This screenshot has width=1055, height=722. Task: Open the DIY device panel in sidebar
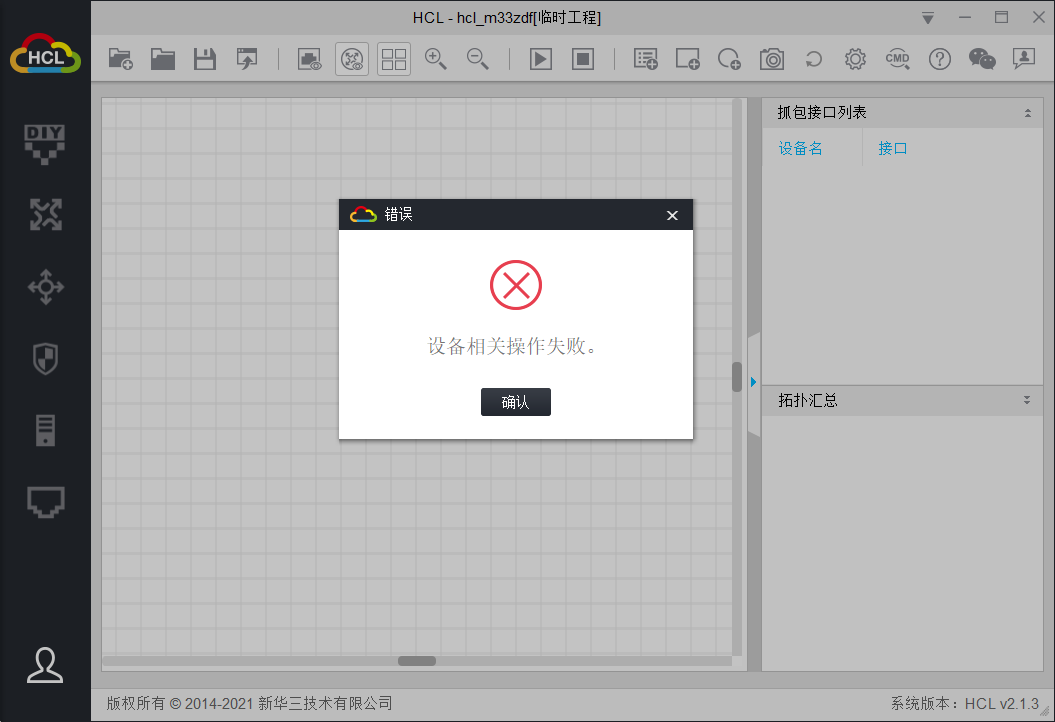coord(45,142)
